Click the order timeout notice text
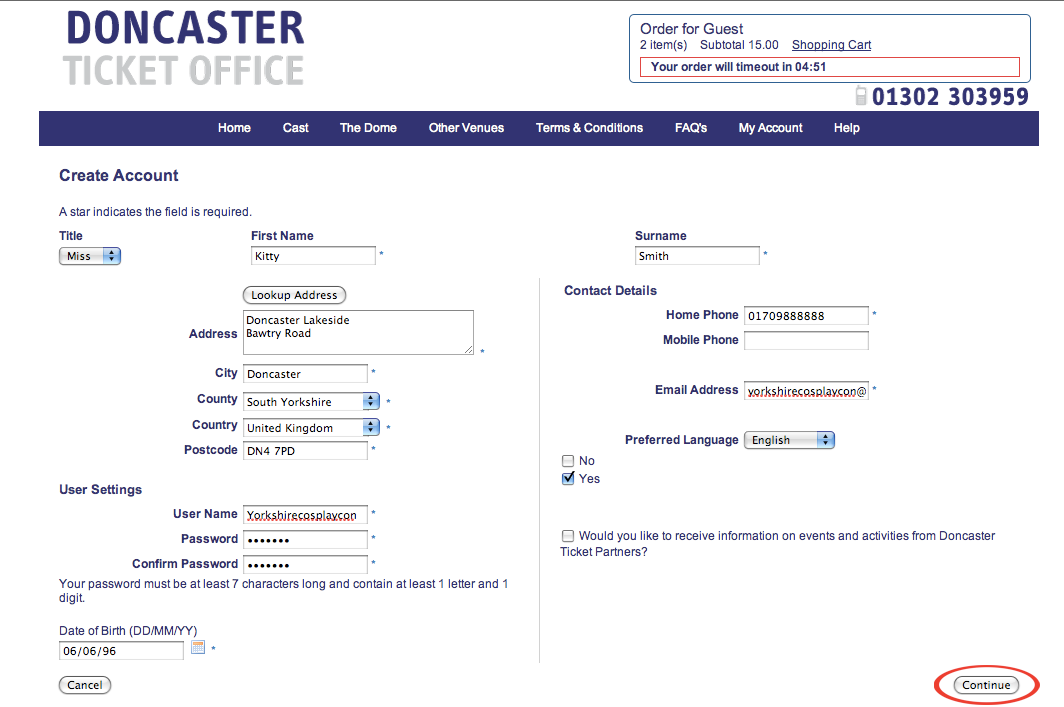The width and height of the screenshot is (1064, 707). click(x=738, y=66)
